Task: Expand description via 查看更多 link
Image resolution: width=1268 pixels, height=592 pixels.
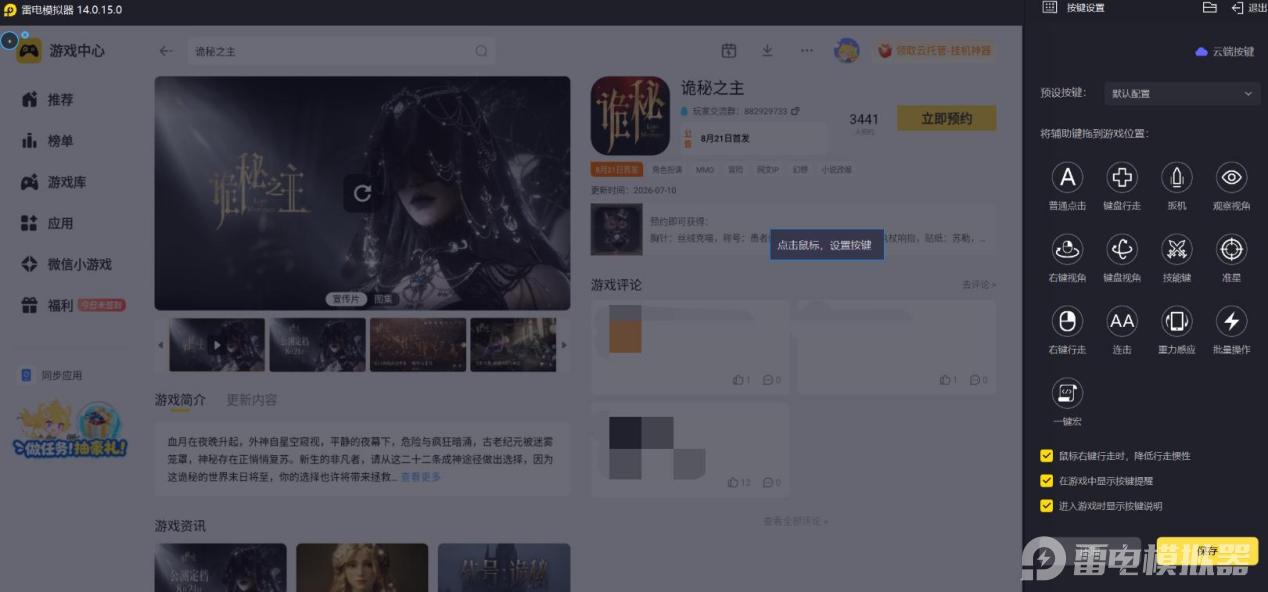Action: [420, 477]
